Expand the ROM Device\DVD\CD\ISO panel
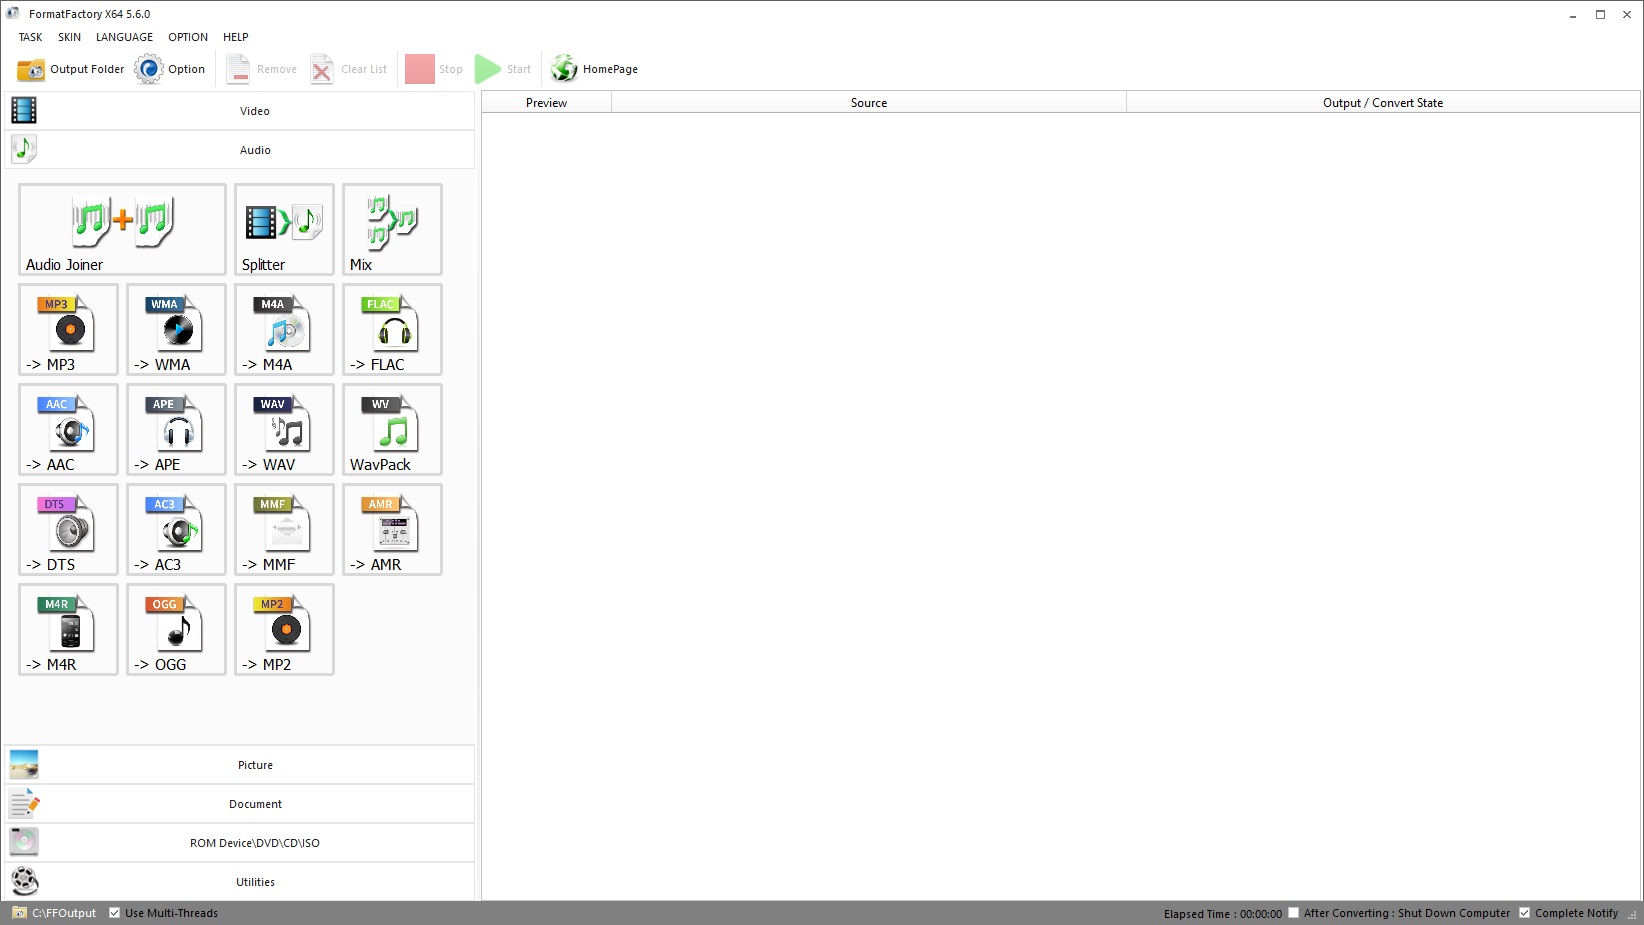1644x925 pixels. (239, 843)
